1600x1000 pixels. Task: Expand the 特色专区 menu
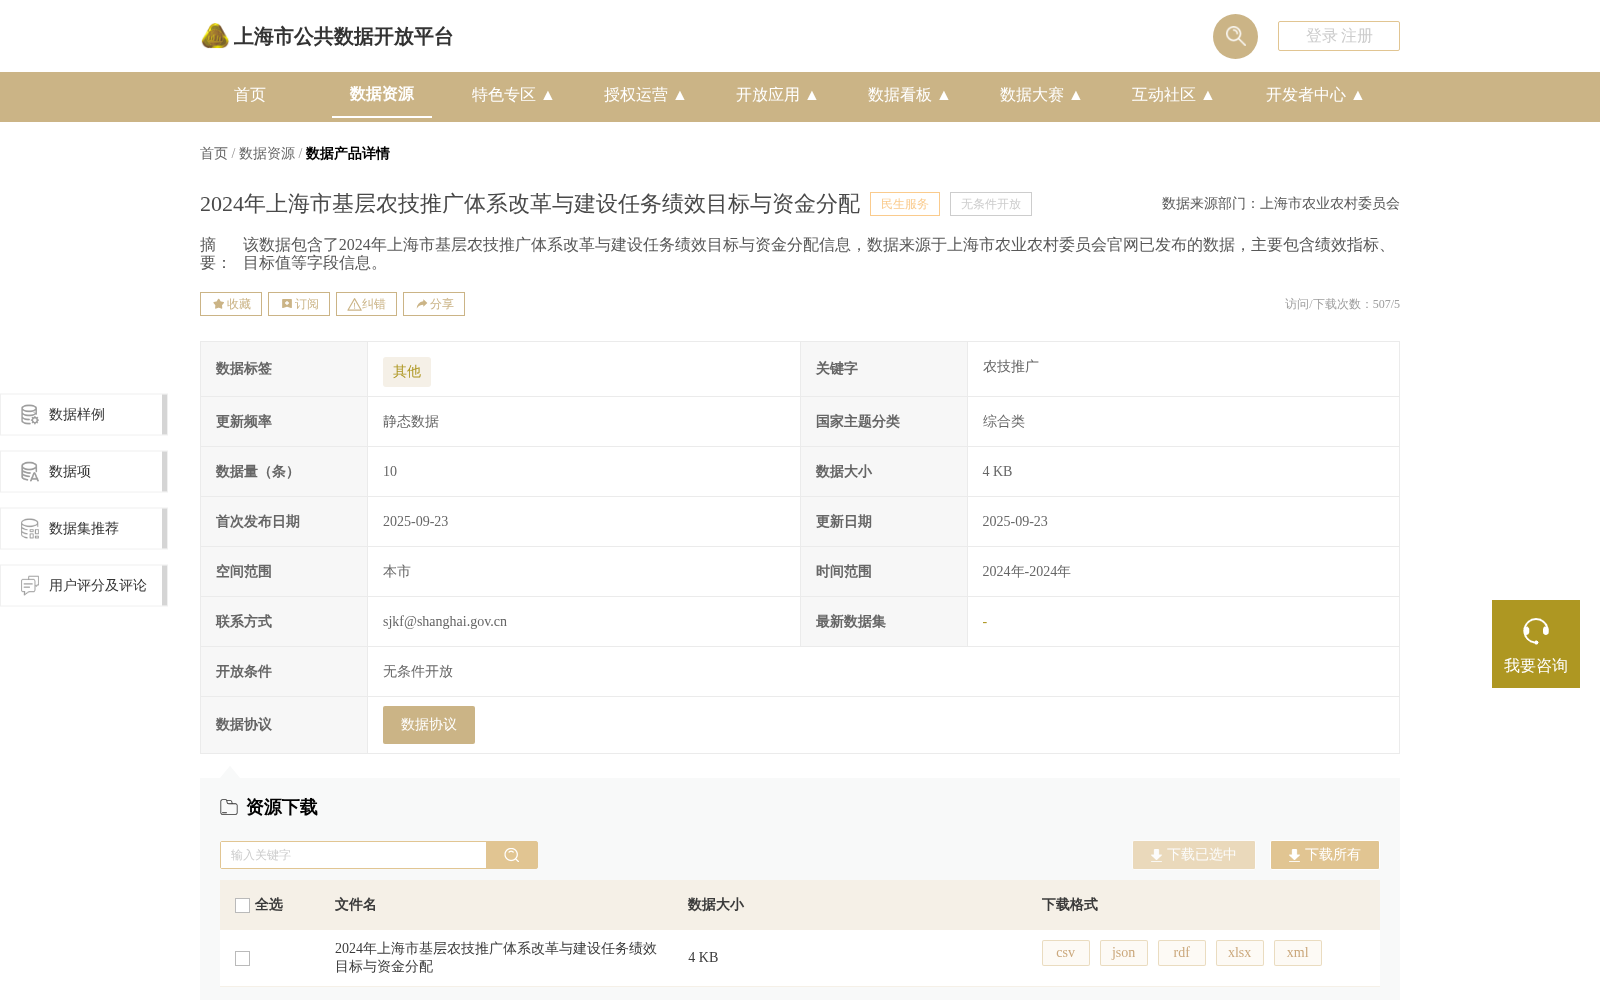coord(513,95)
